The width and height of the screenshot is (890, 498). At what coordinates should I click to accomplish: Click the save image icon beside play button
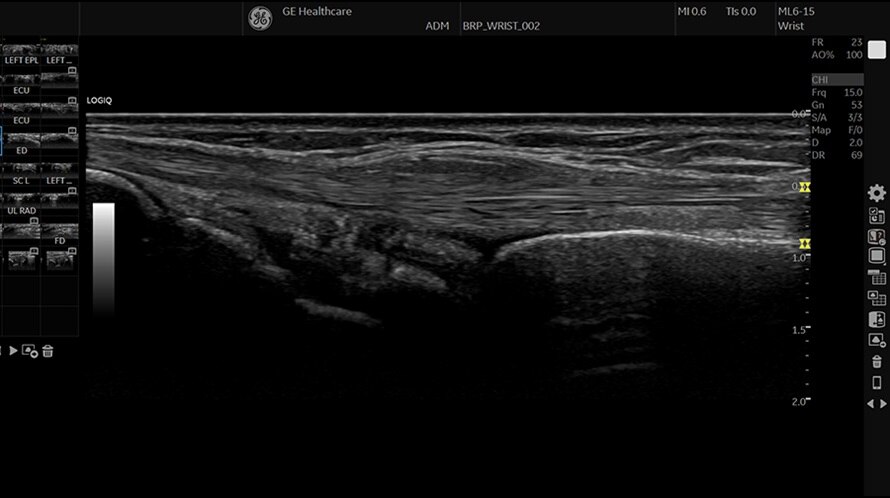pyautogui.click(x=30, y=351)
